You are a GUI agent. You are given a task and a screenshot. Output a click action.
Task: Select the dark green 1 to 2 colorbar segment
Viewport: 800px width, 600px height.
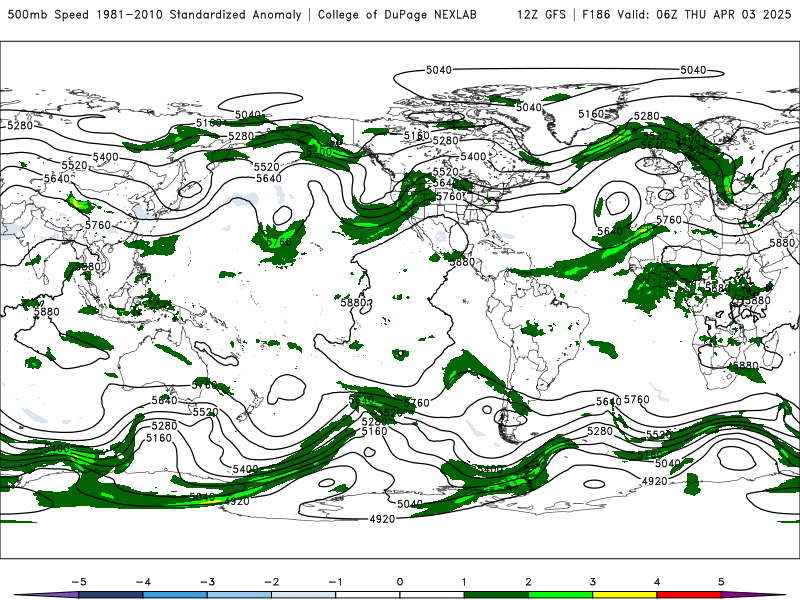click(x=496, y=595)
